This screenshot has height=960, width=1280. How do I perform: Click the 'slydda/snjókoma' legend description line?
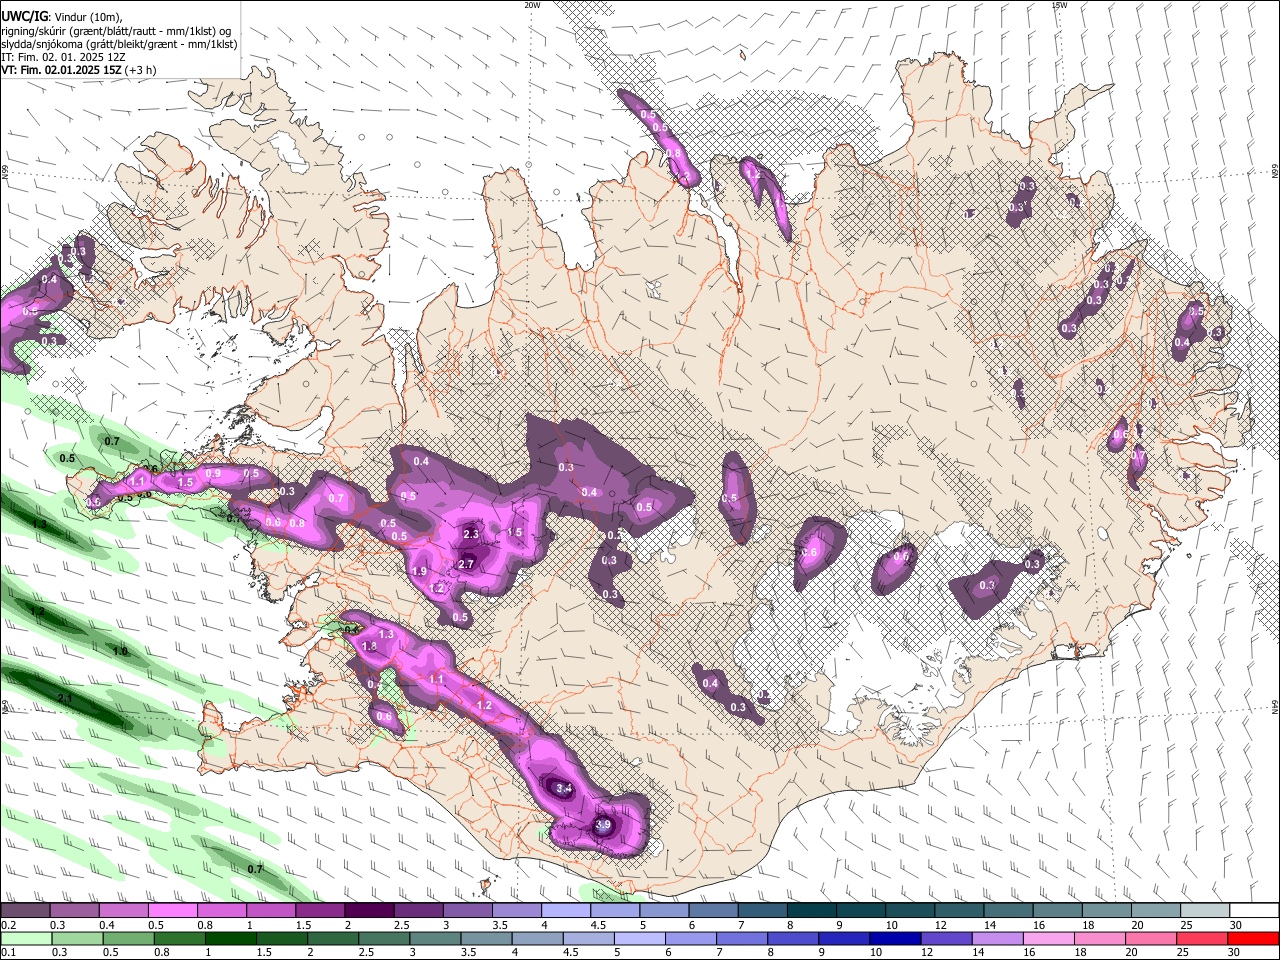(x=119, y=44)
